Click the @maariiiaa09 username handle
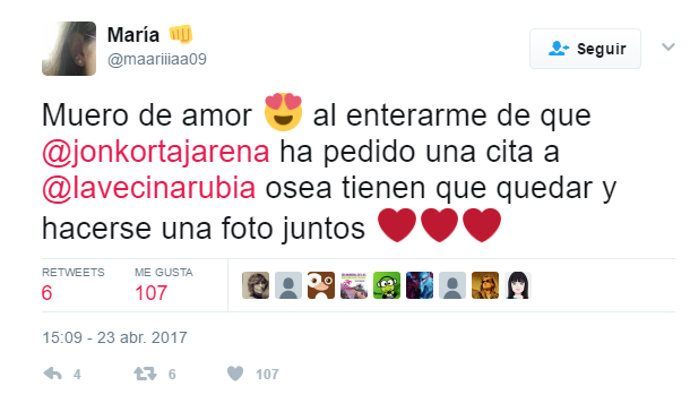This screenshot has height=403, width=690. pos(157,59)
